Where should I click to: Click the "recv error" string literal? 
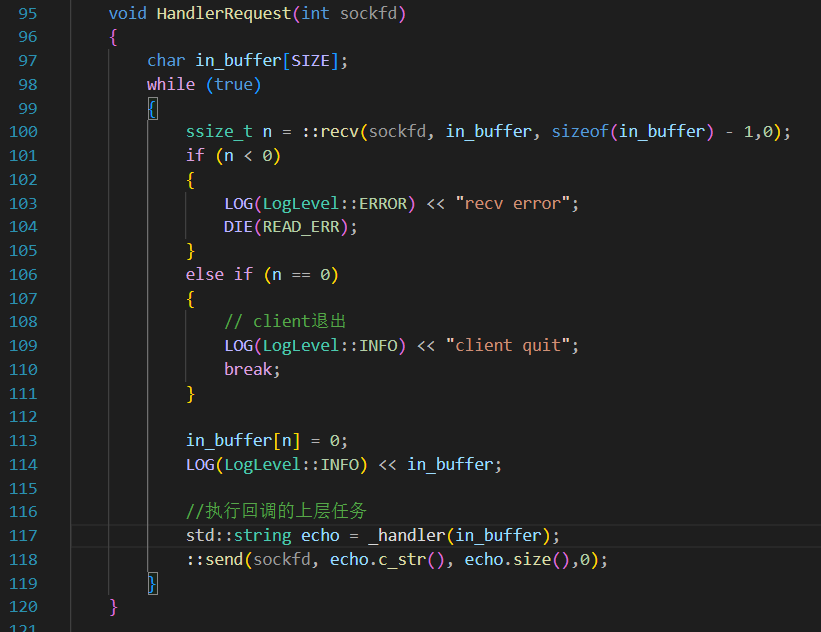(x=513, y=203)
